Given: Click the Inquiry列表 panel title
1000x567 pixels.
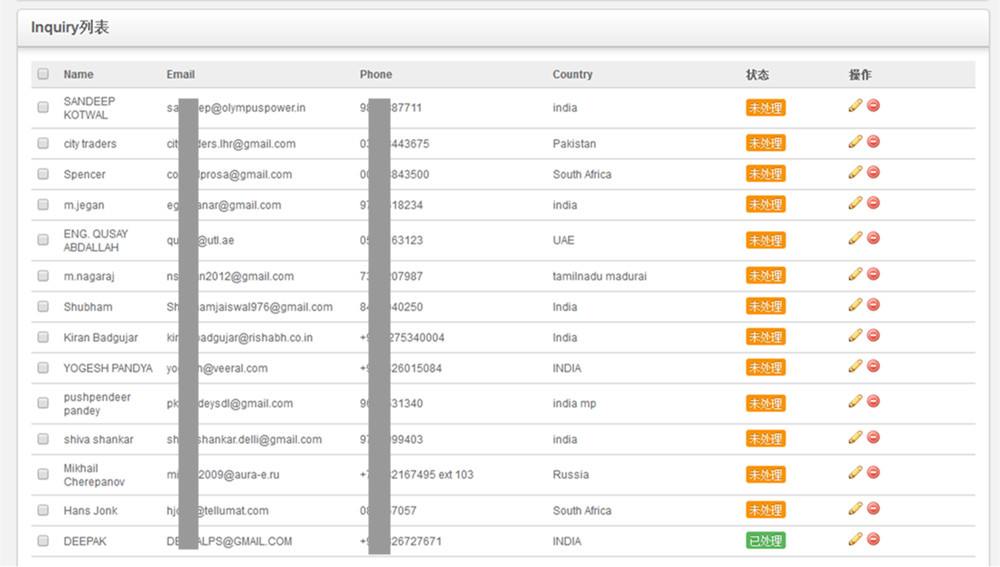Looking at the screenshot, I should pos(70,28).
